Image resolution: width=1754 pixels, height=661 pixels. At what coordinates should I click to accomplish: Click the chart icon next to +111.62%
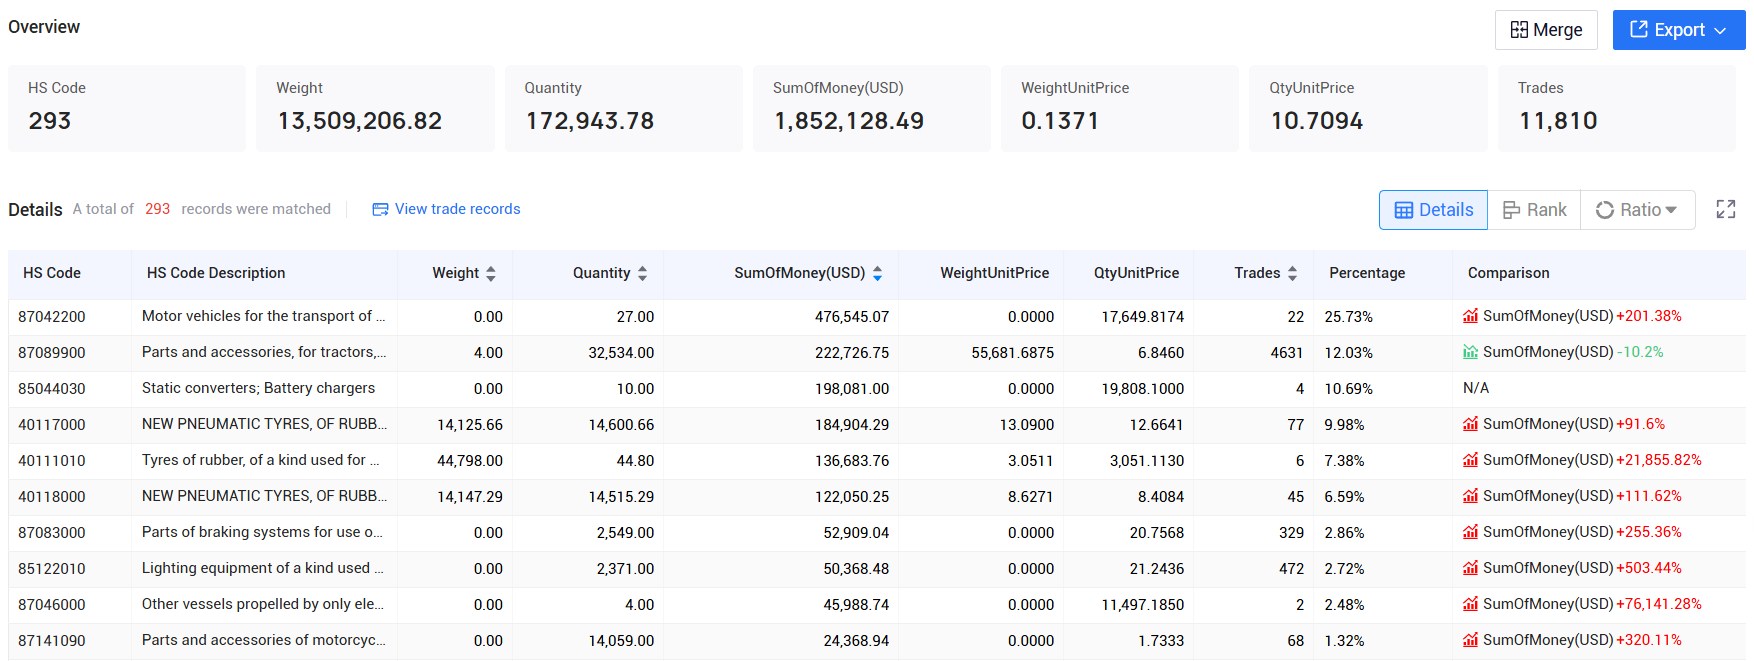(x=1470, y=496)
